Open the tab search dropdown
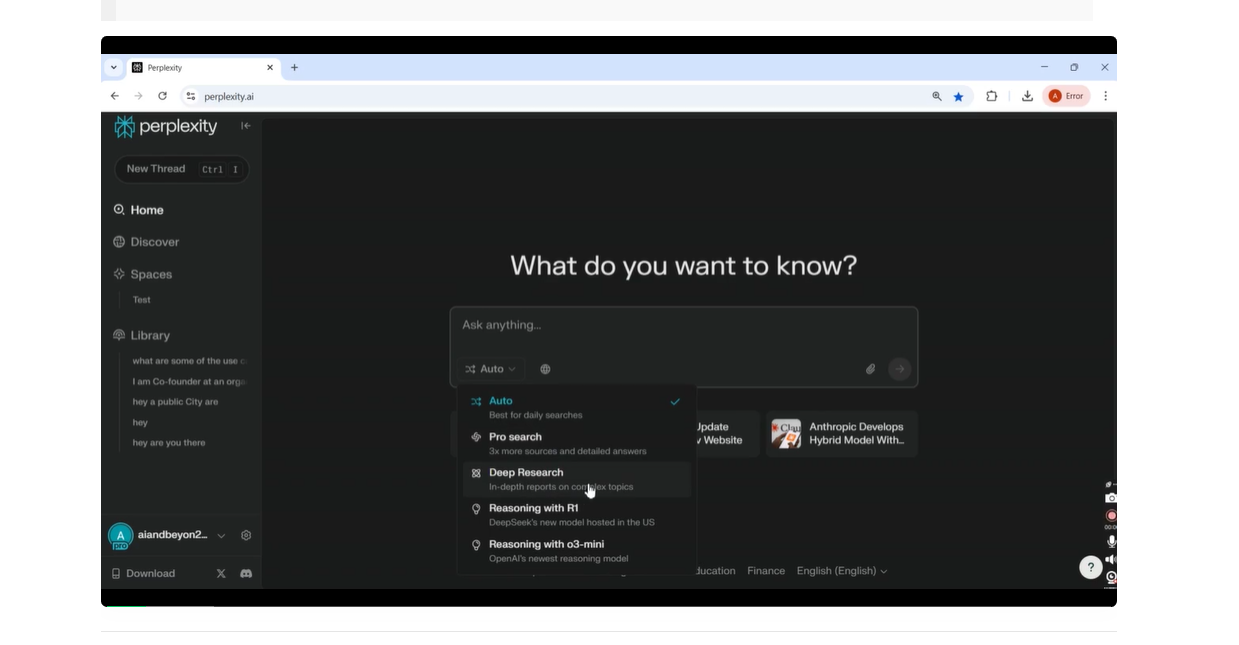The width and height of the screenshot is (1239, 645). 114,68
